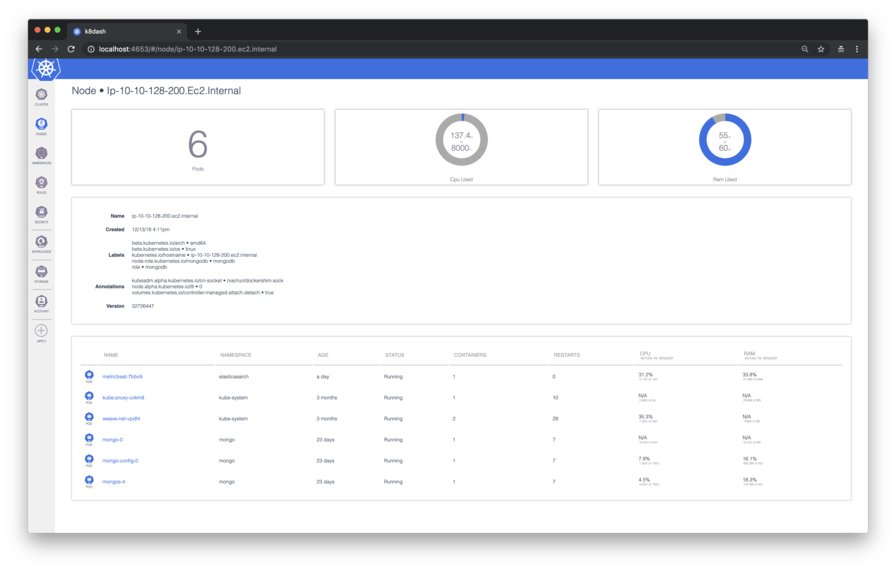896x570 pixels.
Task: Open the Secrets section icon
Action: click(41, 214)
